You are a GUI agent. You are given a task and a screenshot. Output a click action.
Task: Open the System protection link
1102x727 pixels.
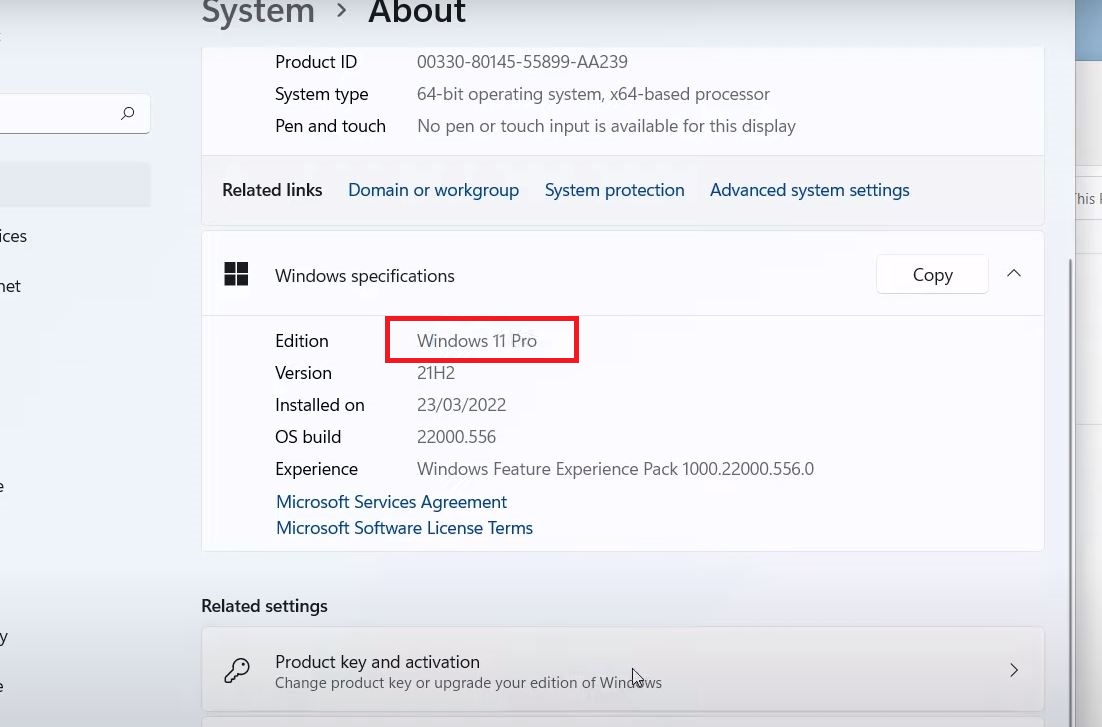[614, 190]
